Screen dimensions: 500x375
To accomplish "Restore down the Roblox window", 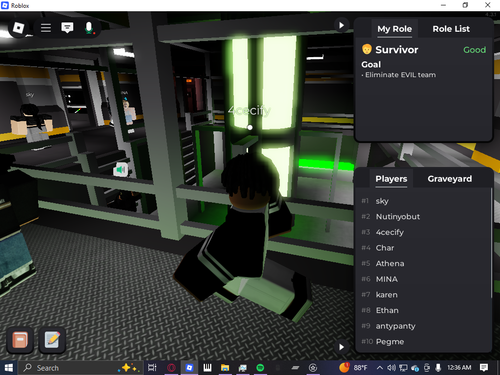I will pos(465,5).
